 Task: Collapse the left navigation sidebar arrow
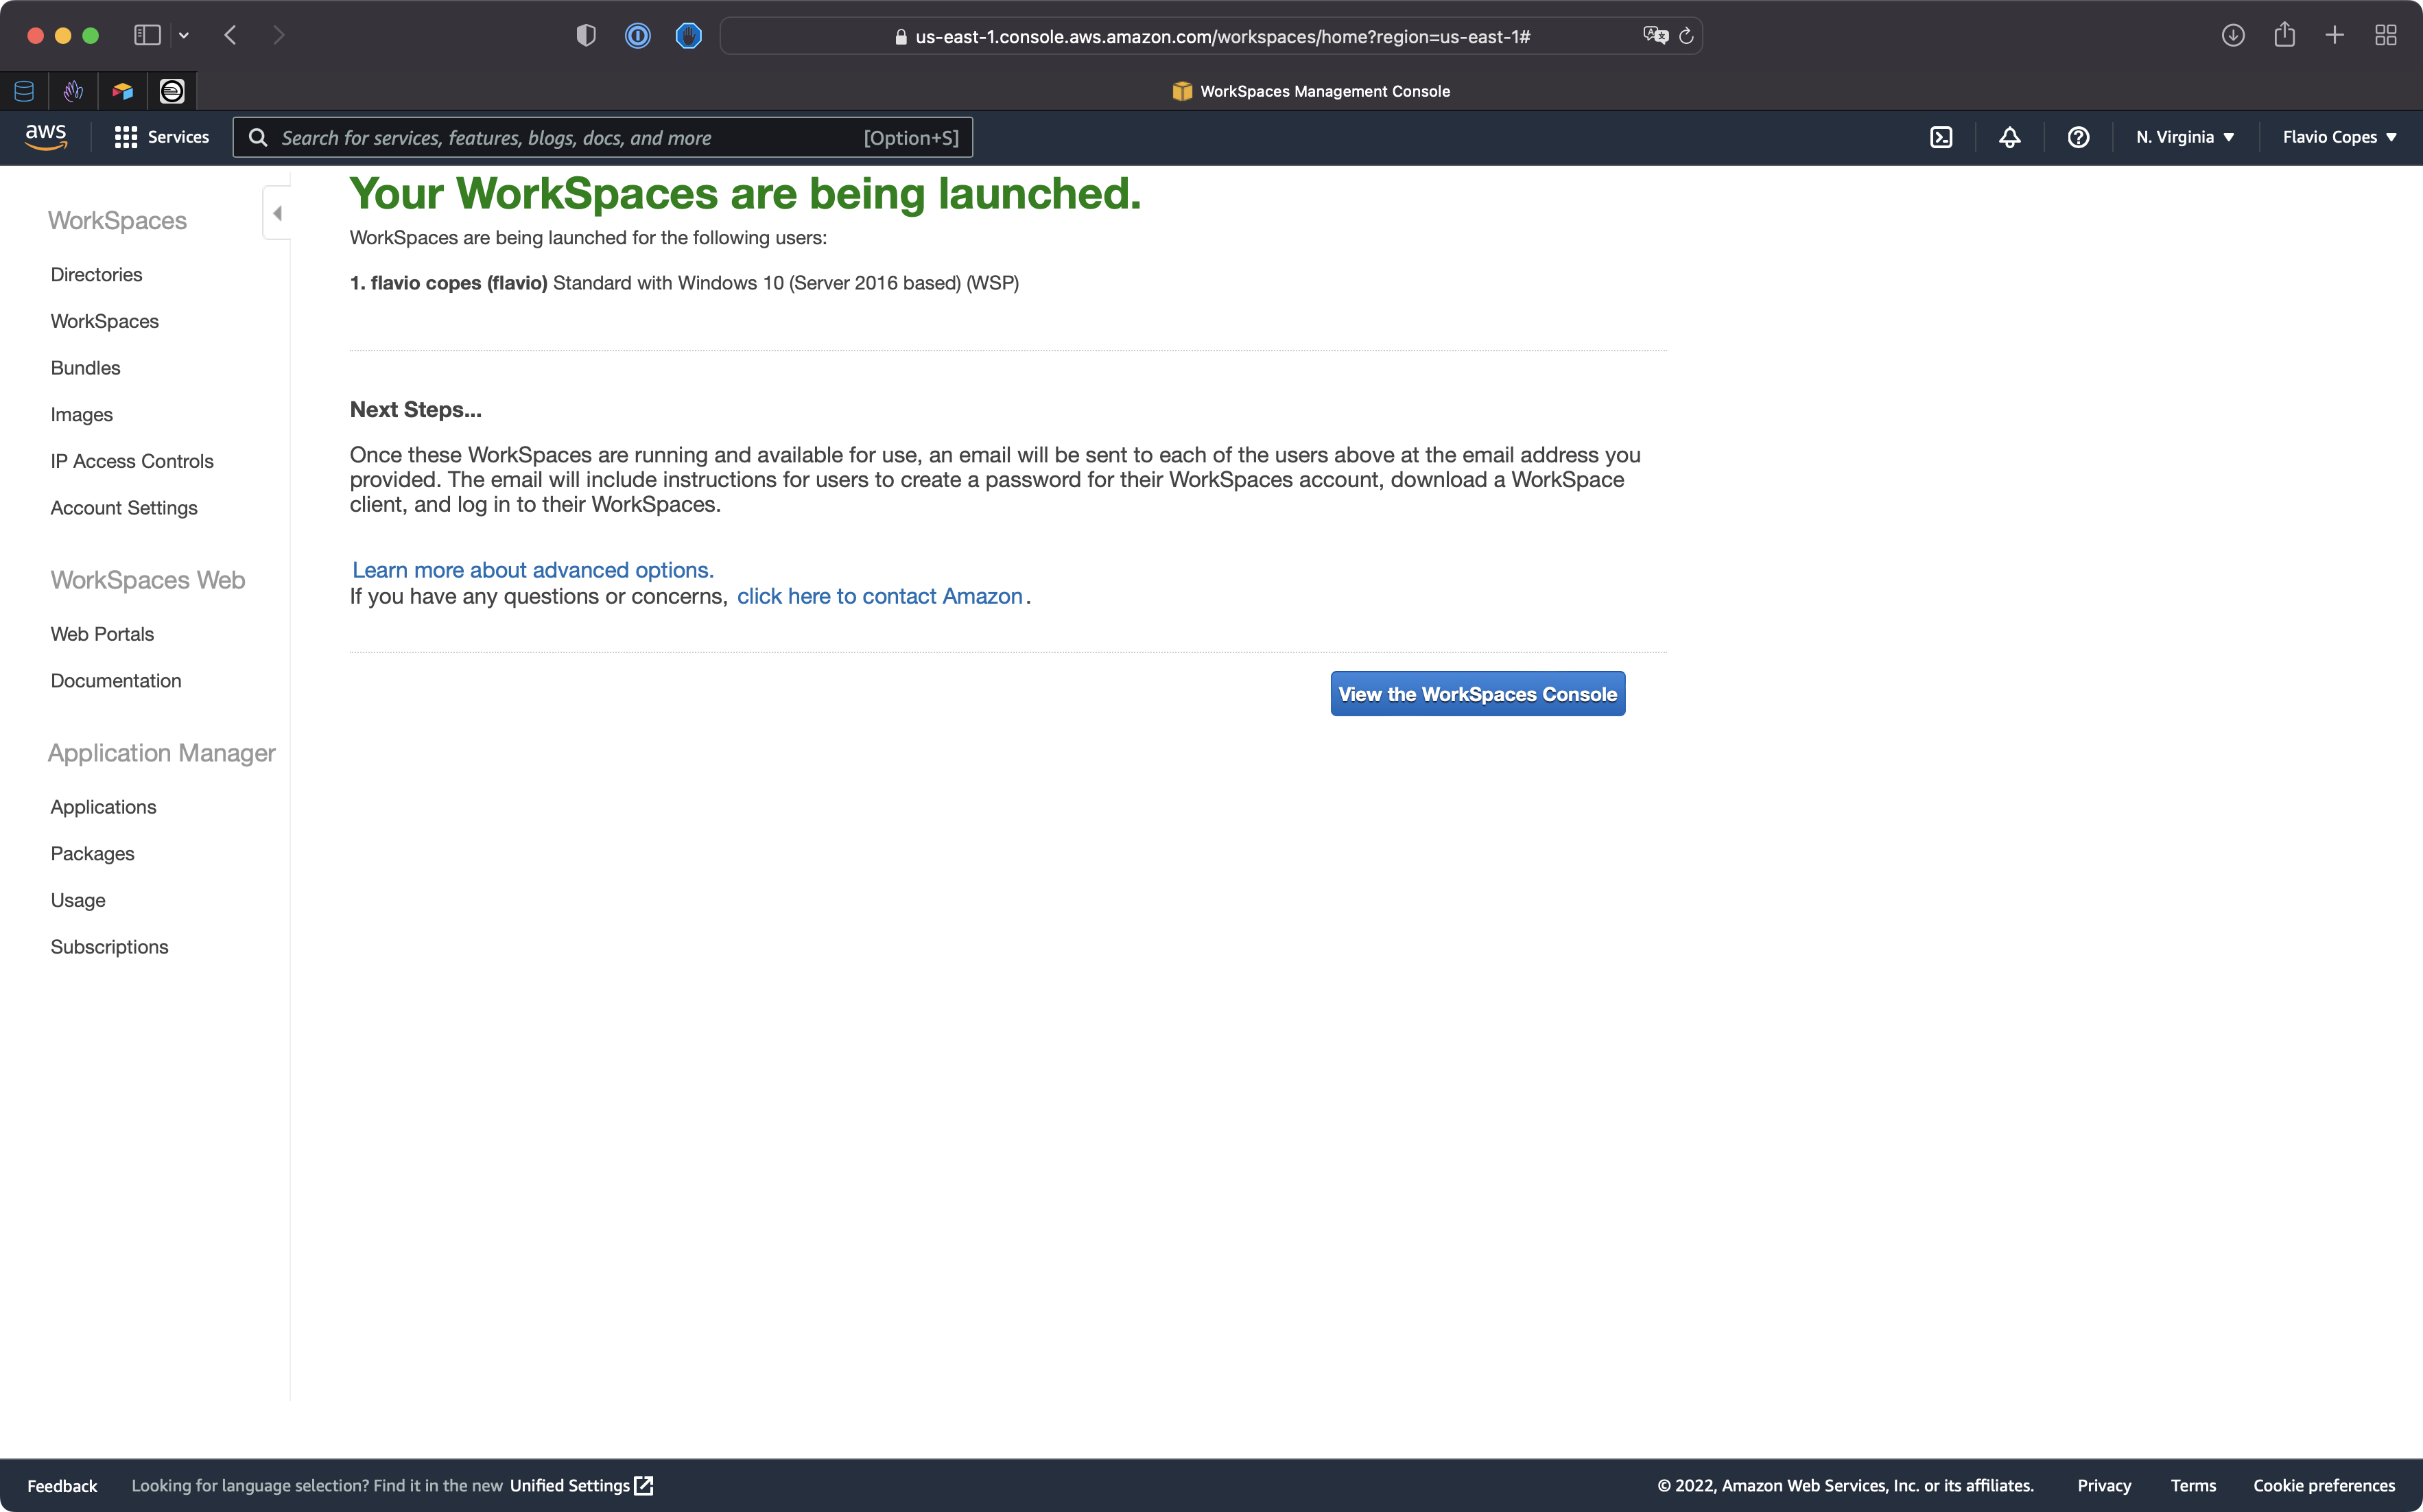point(277,213)
